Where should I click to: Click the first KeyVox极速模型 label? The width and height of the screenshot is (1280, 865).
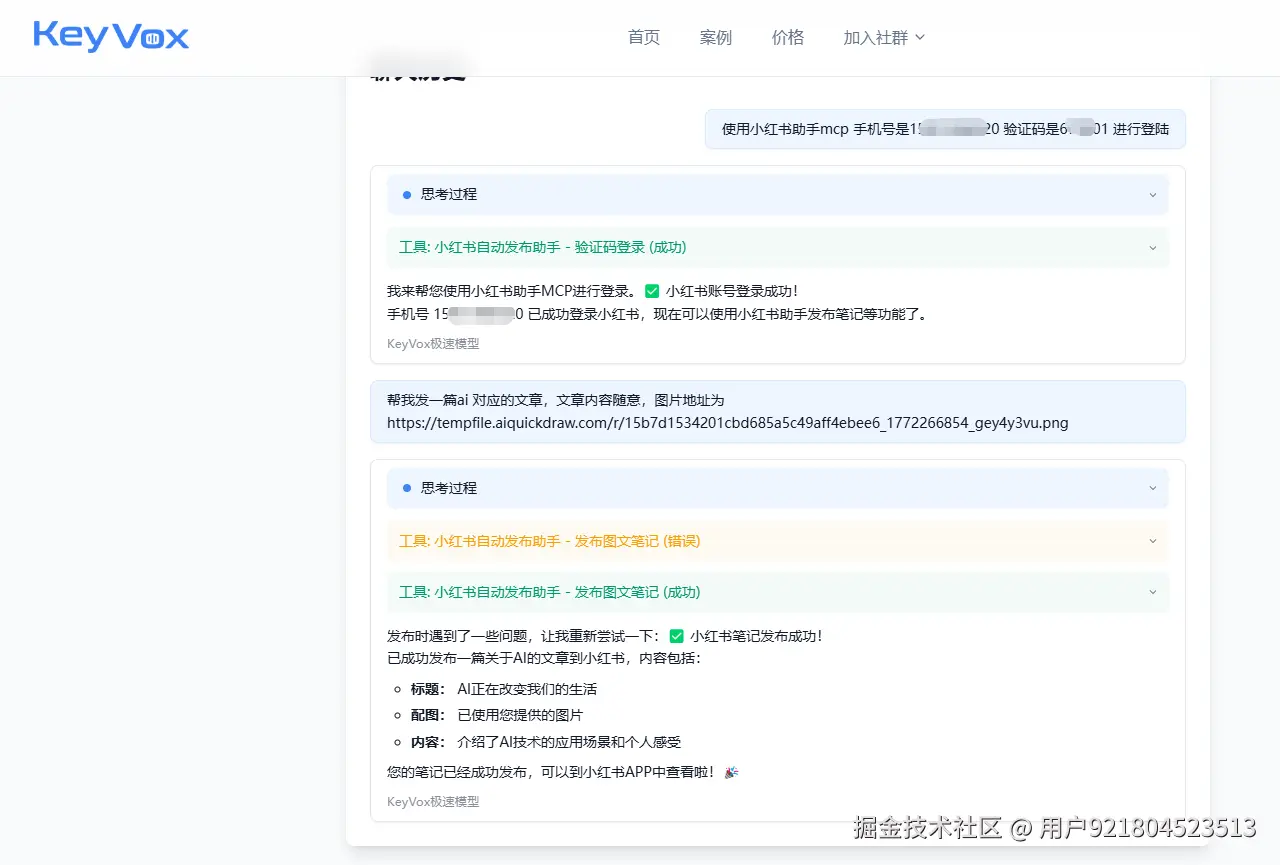point(433,343)
